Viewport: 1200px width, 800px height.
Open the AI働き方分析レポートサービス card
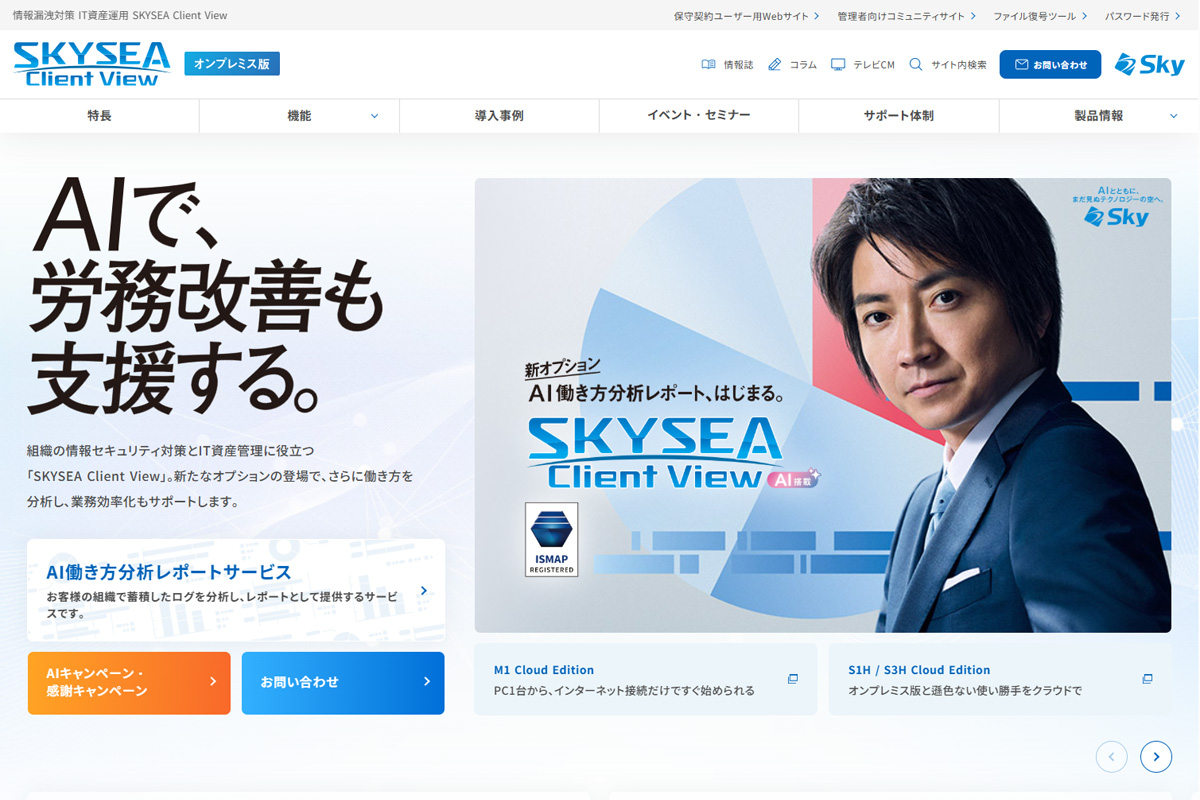coord(236,590)
